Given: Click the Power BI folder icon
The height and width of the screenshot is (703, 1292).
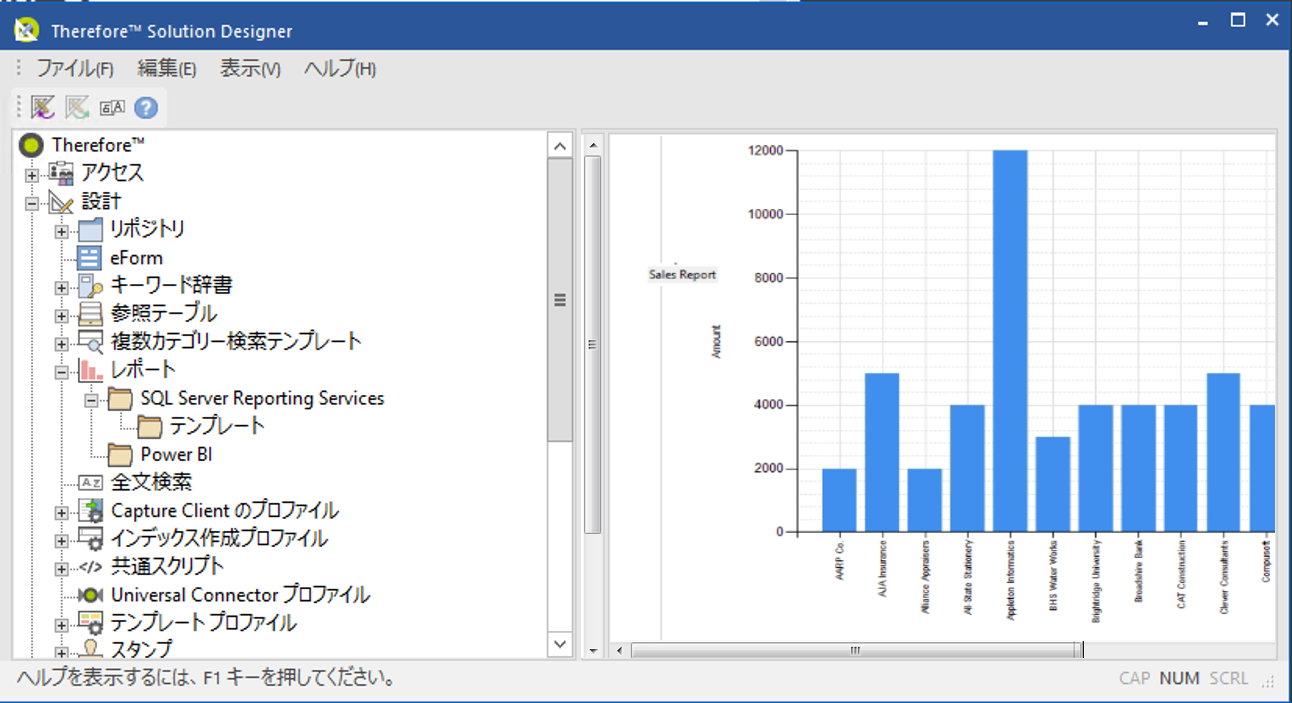Looking at the screenshot, I should pyautogui.click(x=120, y=454).
